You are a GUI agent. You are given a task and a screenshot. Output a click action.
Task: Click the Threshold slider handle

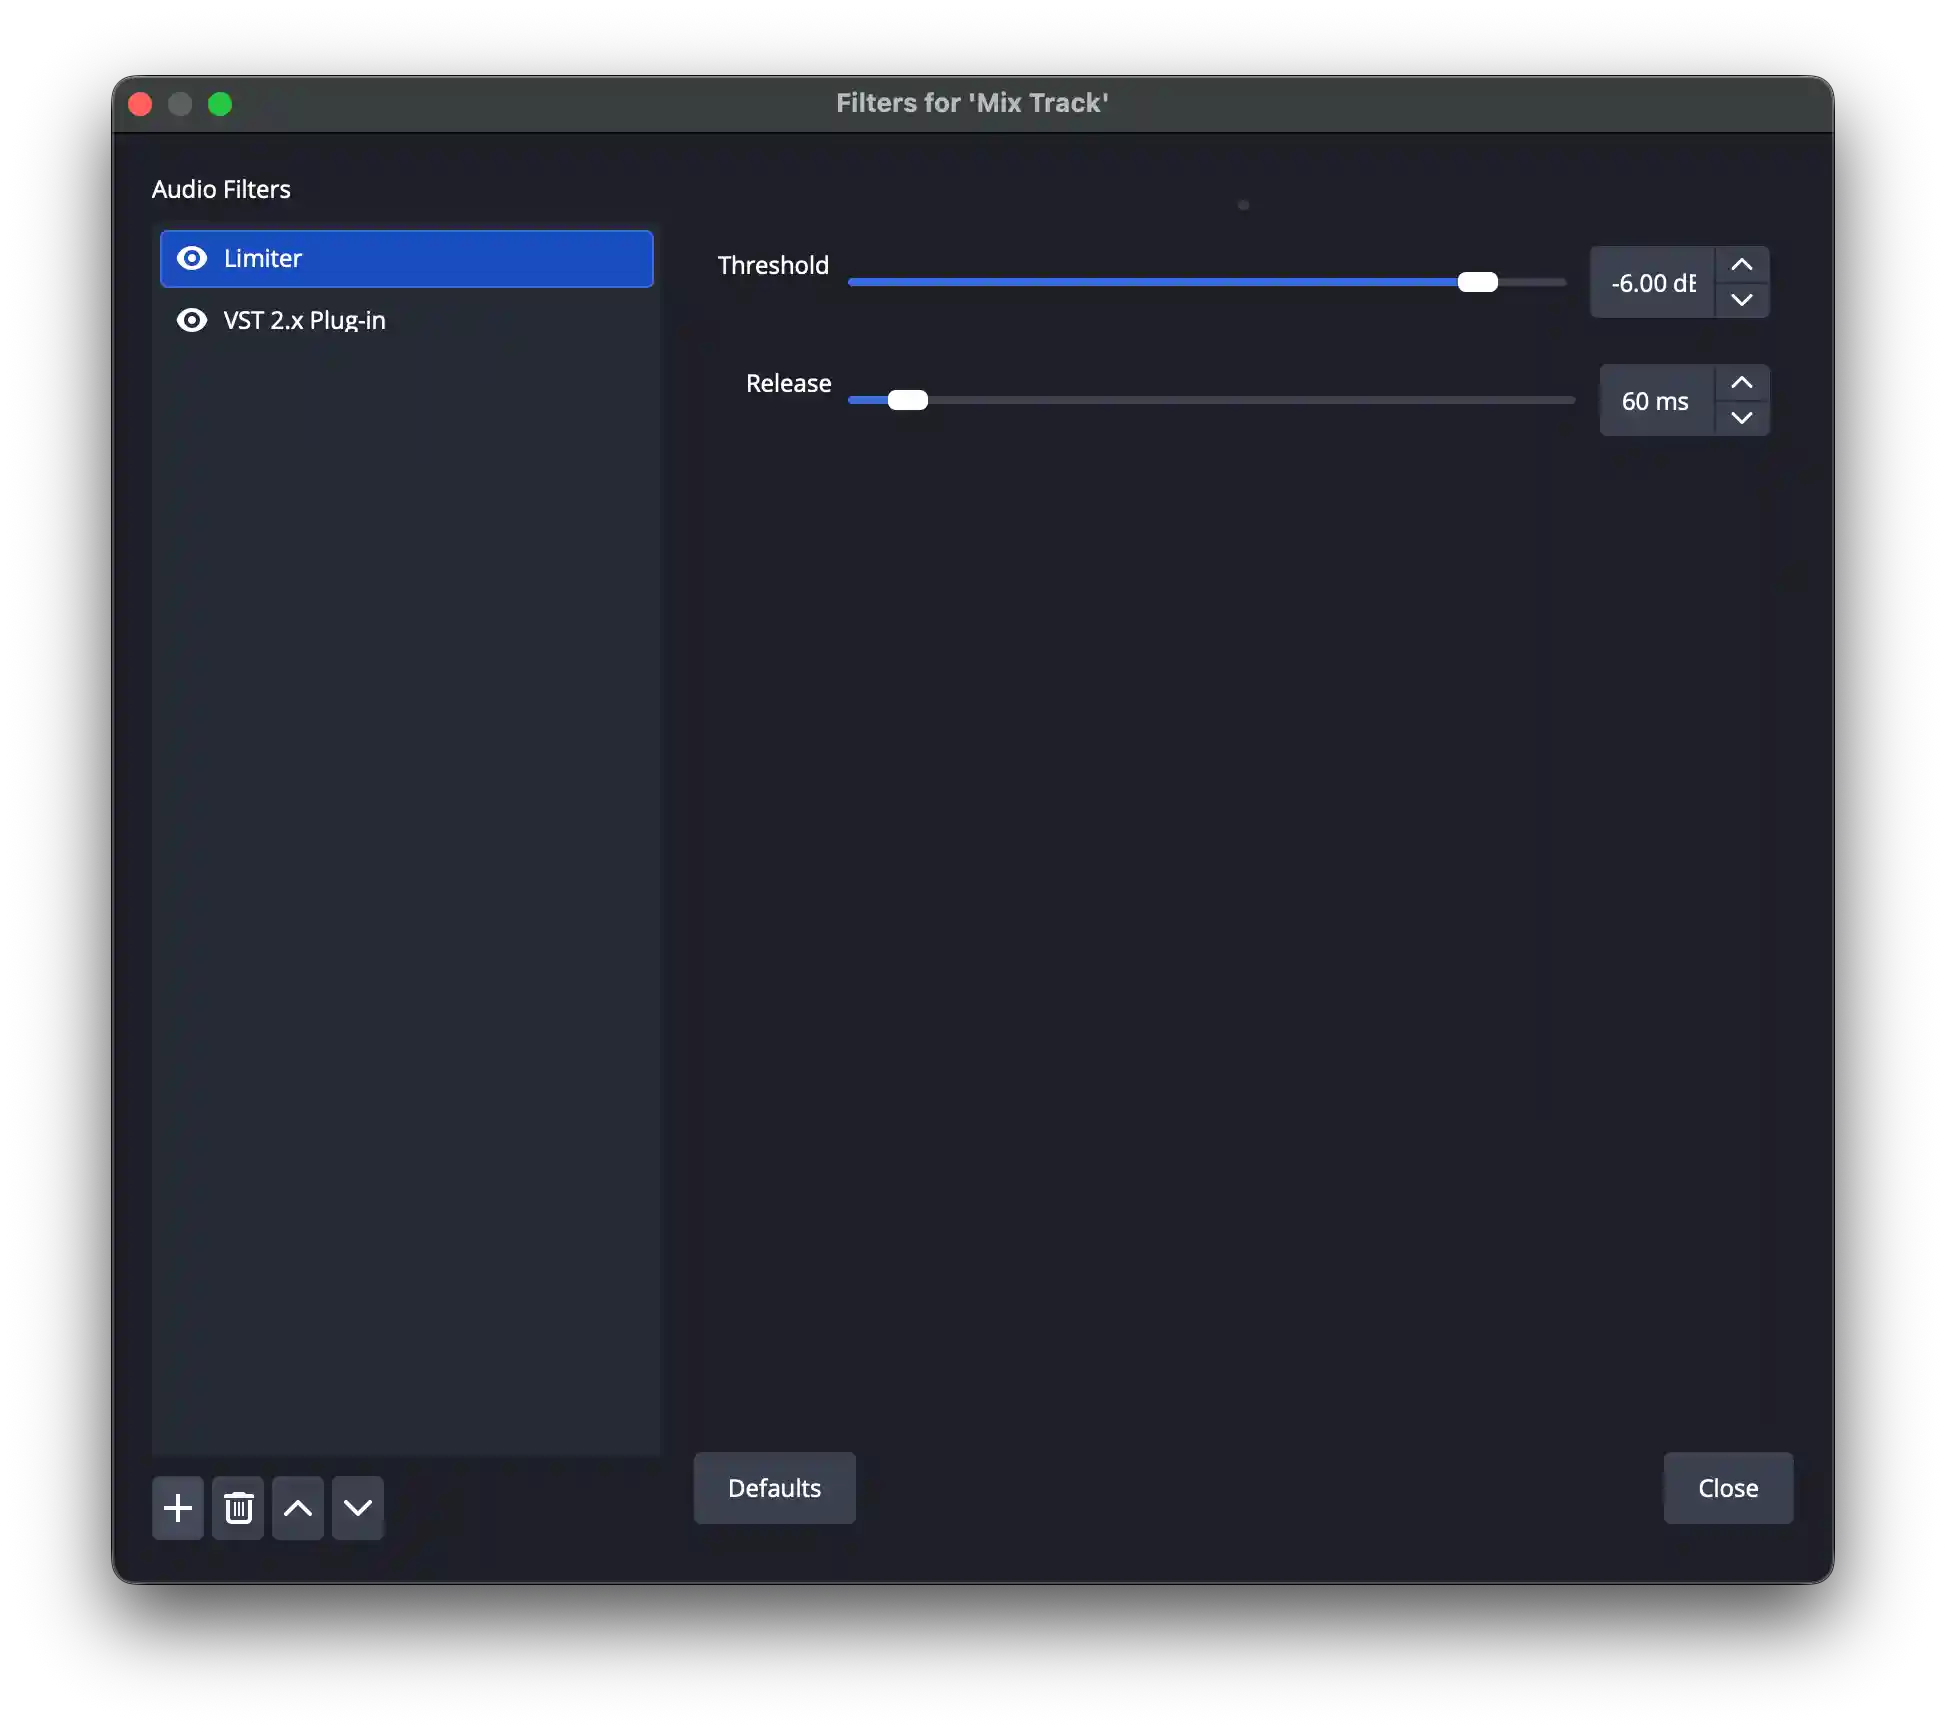click(x=1477, y=282)
